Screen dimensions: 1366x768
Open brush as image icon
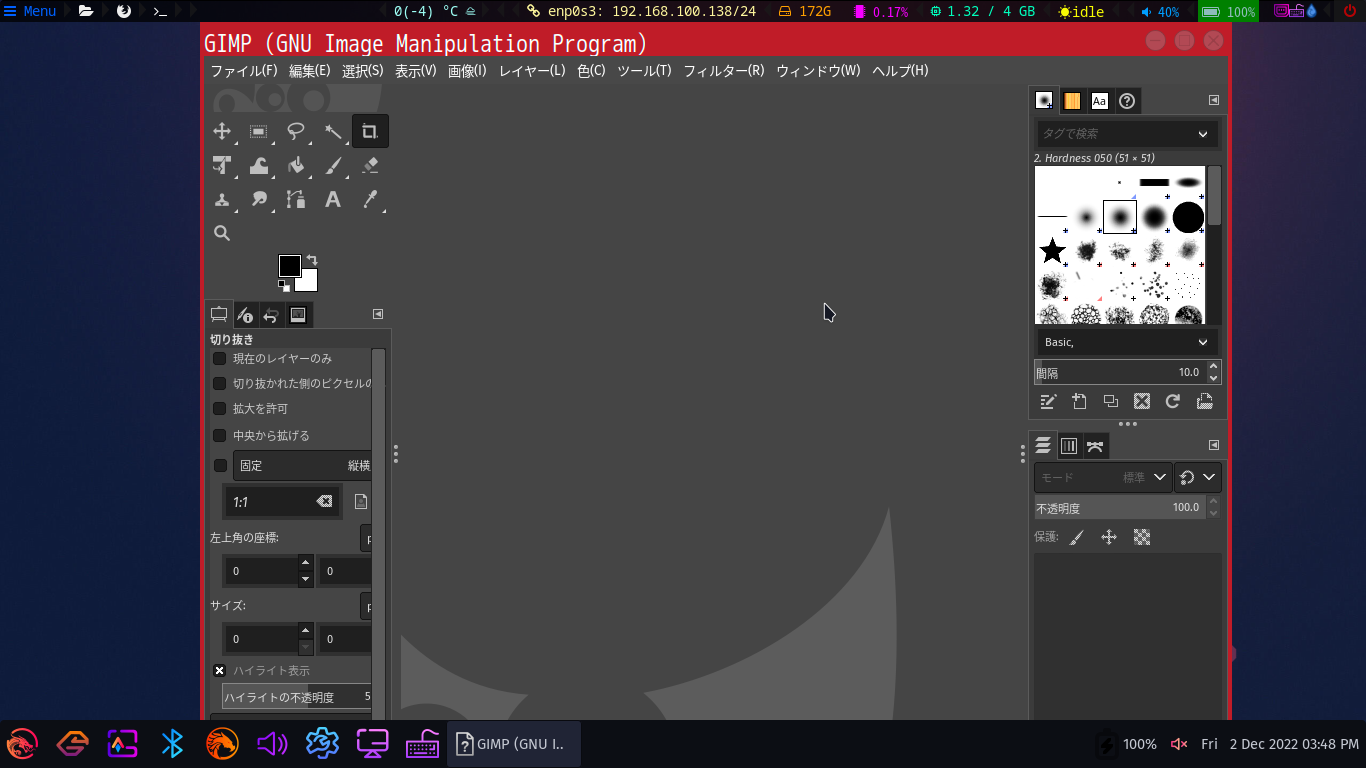[1204, 401]
